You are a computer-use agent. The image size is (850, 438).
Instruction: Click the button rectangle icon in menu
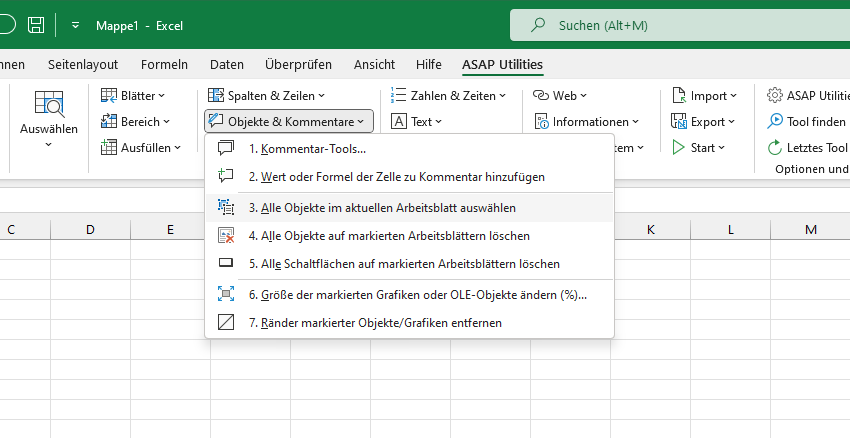coord(226,263)
